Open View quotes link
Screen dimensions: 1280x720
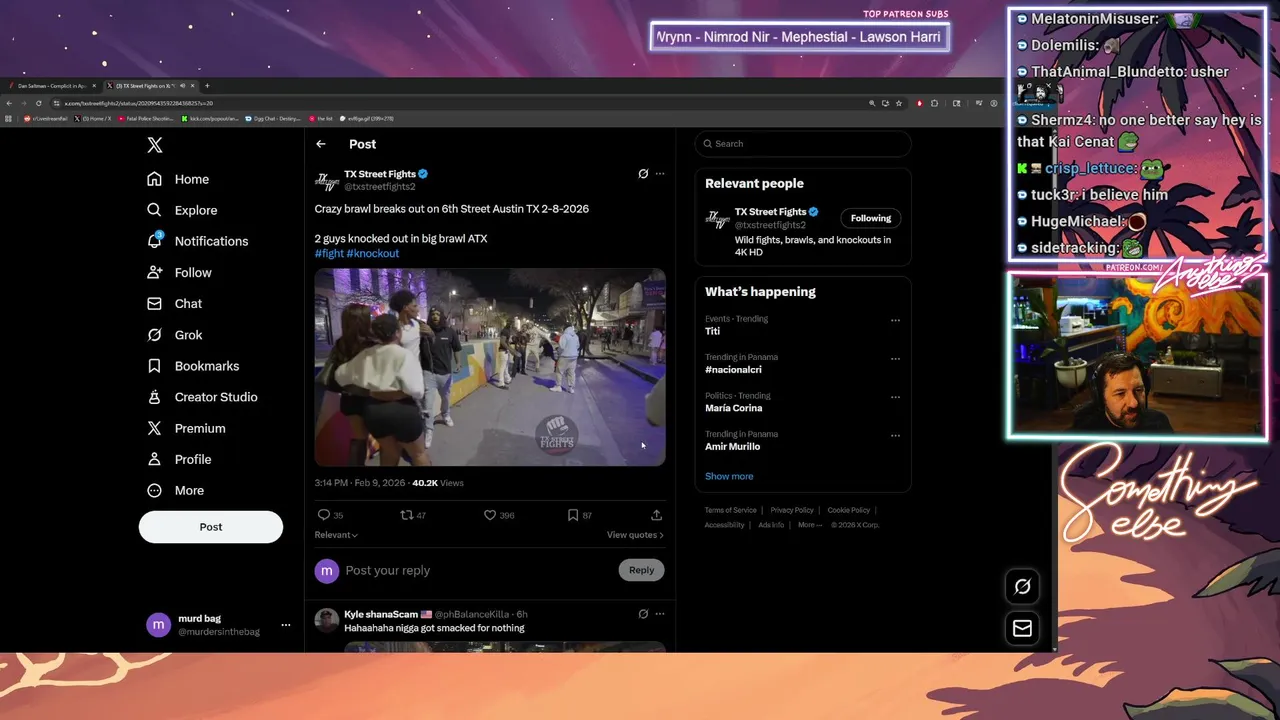coord(635,535)
